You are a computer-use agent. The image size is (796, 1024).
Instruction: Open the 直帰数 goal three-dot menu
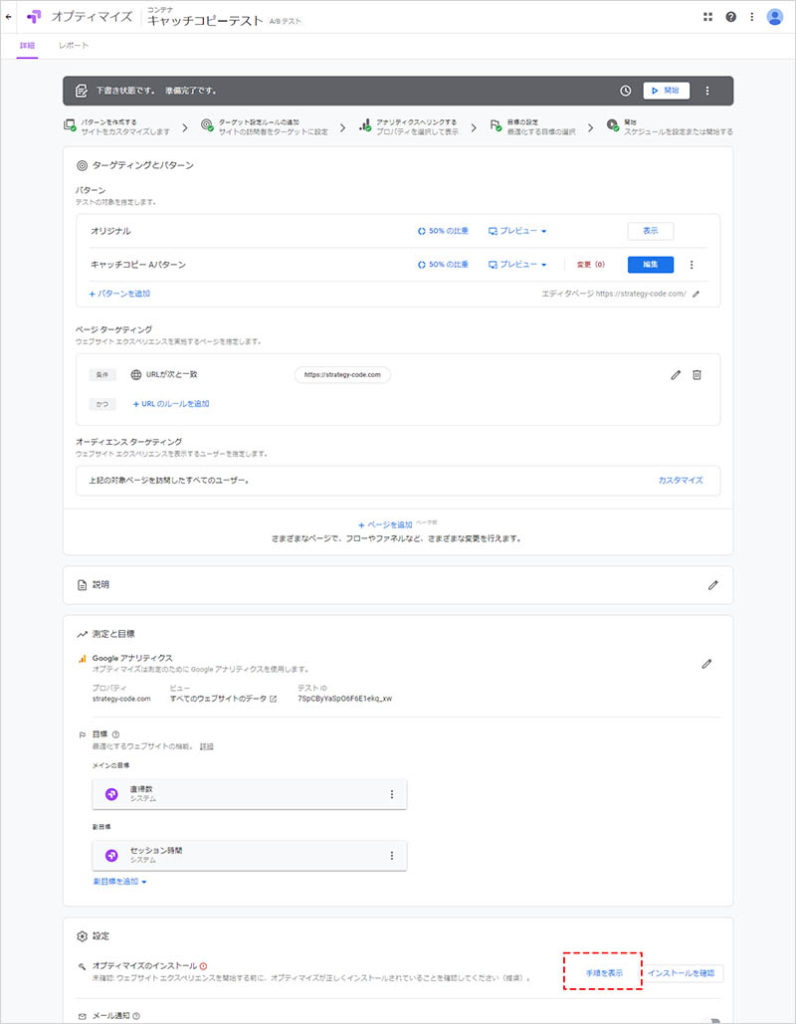391,794
